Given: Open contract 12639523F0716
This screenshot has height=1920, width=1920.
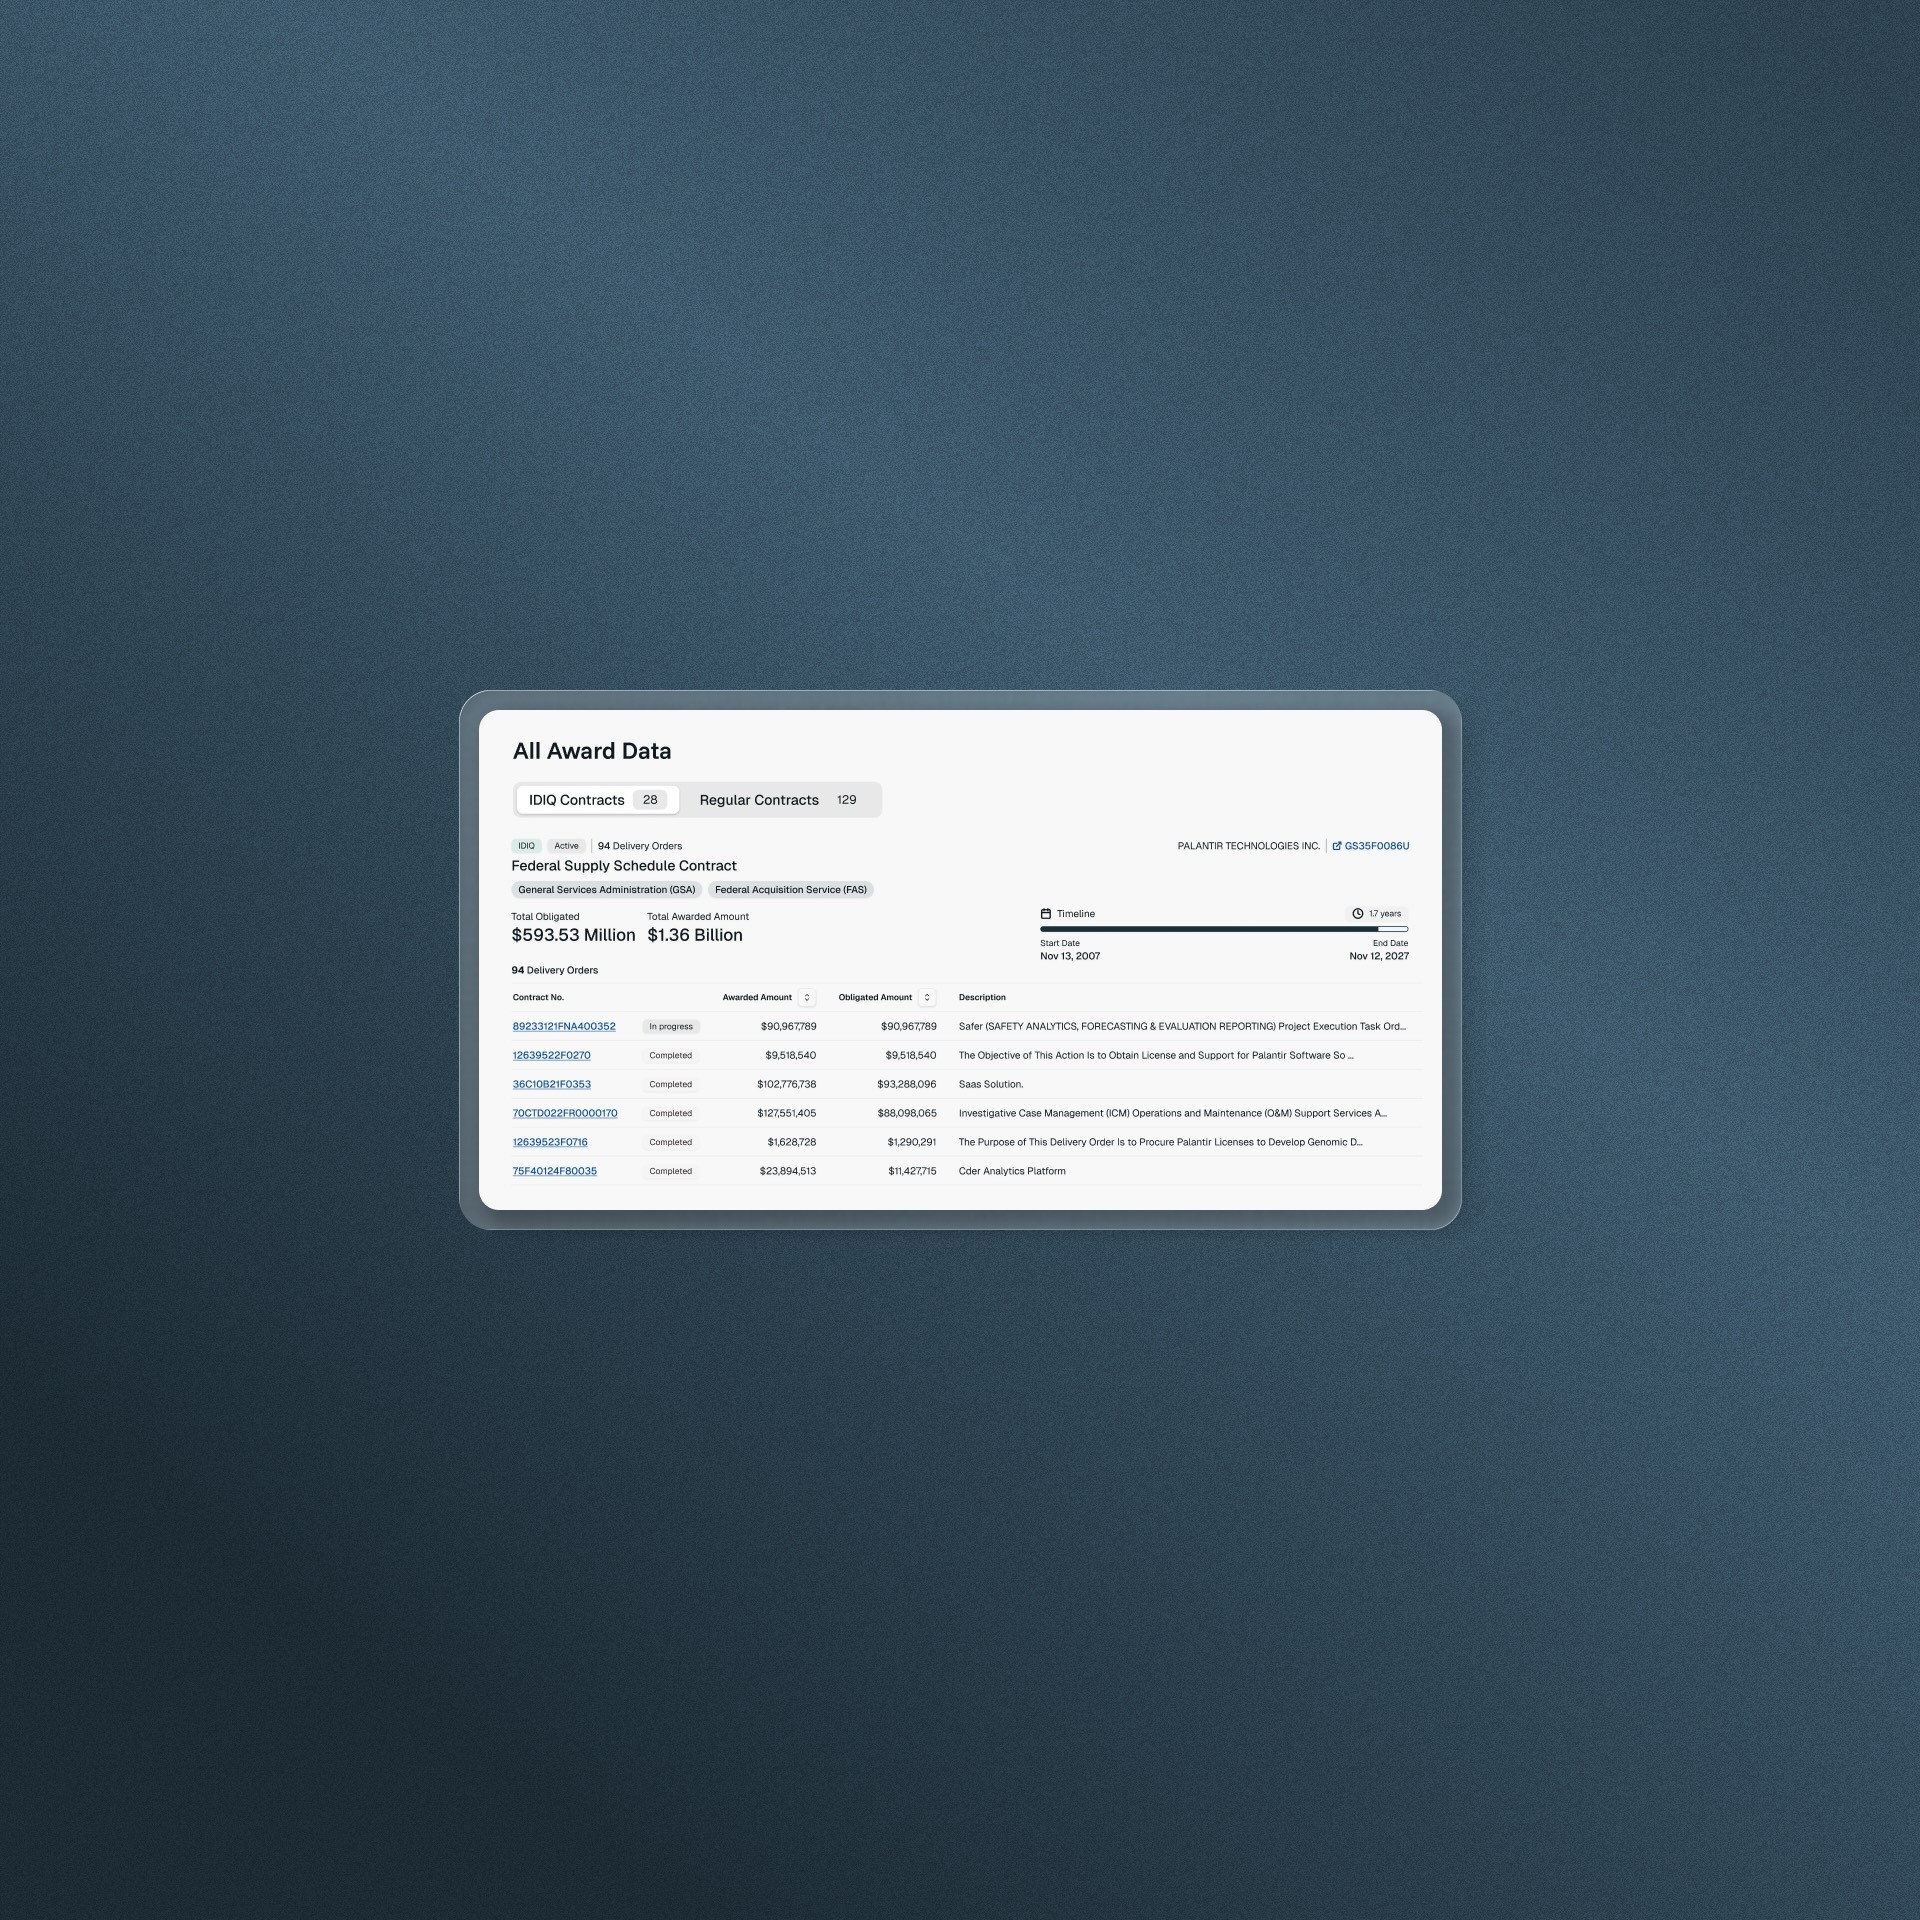Looking at the screenshot, I should pyautogui.click(x=550, y=1142).
